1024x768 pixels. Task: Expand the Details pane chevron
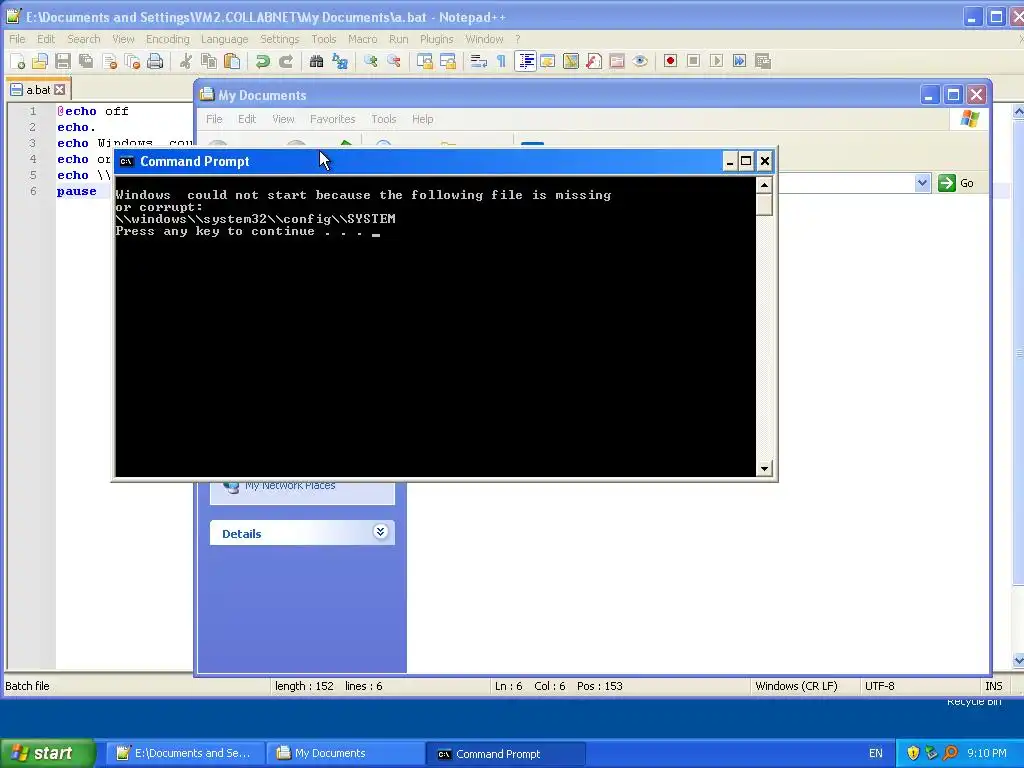click(380, 532)
